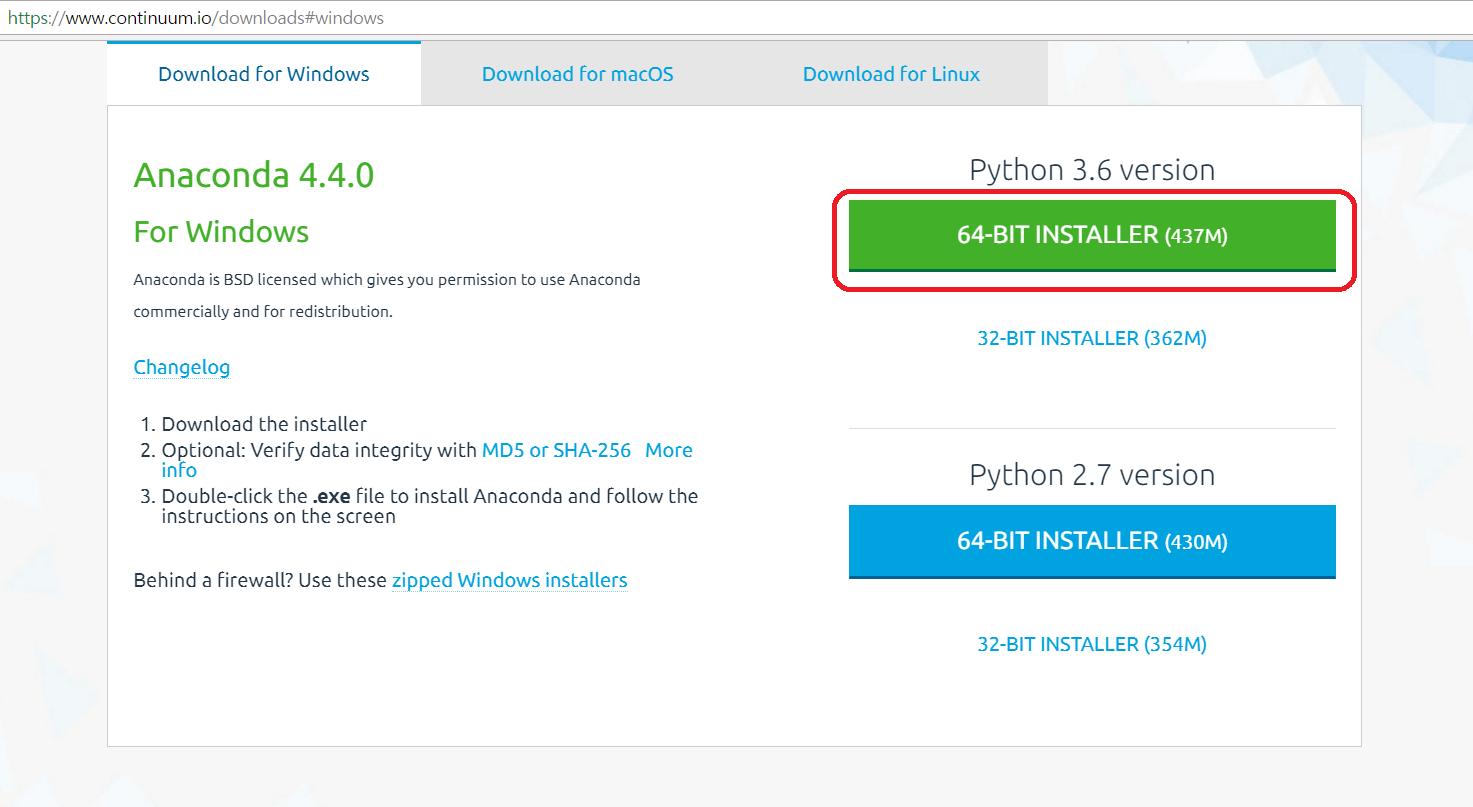Select the Download for Linux tab
The height and width of the screenshot is (807, 1473).
pyautogui.click(x=891, y=74)
